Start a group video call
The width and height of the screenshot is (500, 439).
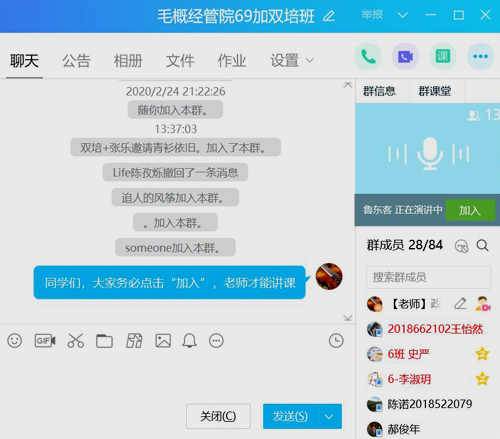tap(405, 56)
